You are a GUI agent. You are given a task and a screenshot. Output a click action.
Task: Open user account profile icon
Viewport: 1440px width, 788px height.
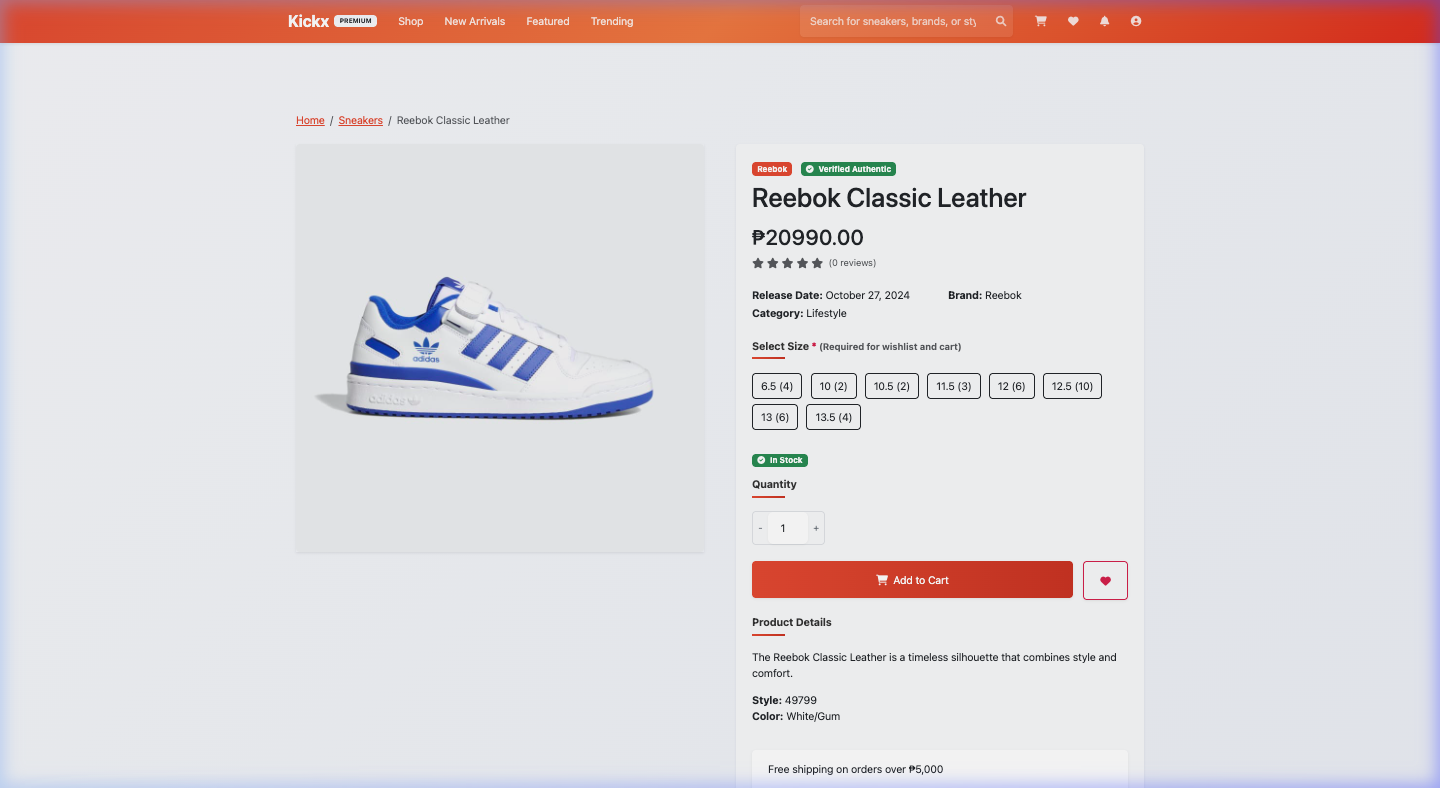(x=1136, y=21)
